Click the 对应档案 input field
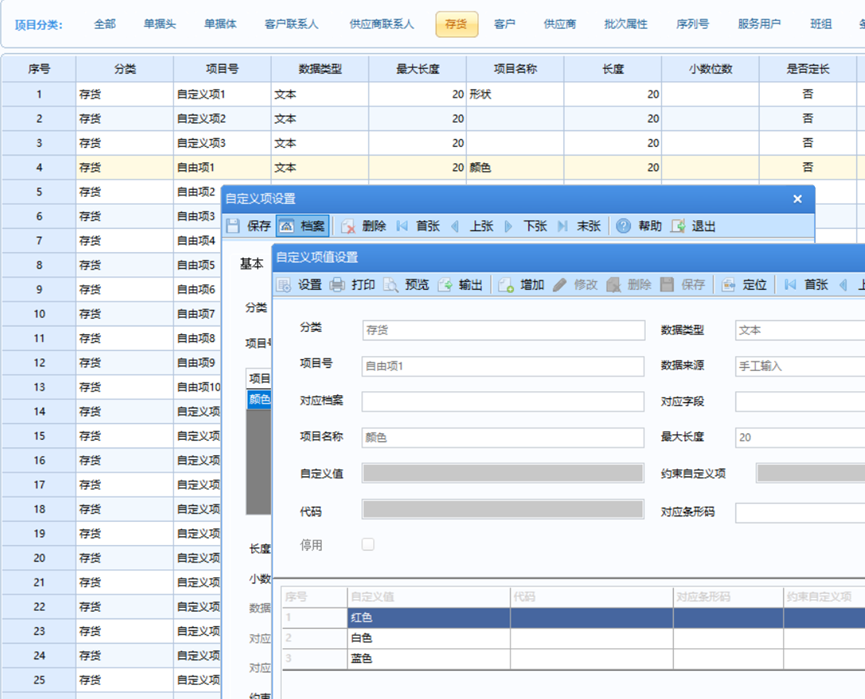 pyautogui.click(x=503, y=402)
